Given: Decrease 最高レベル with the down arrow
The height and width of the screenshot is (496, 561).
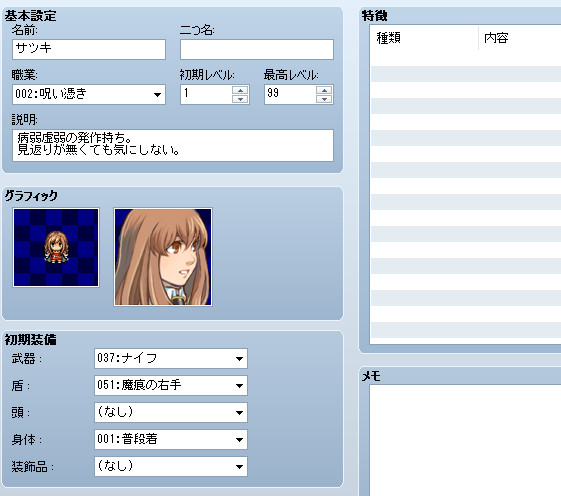Looking at the screenshot, I should (324, 99).
